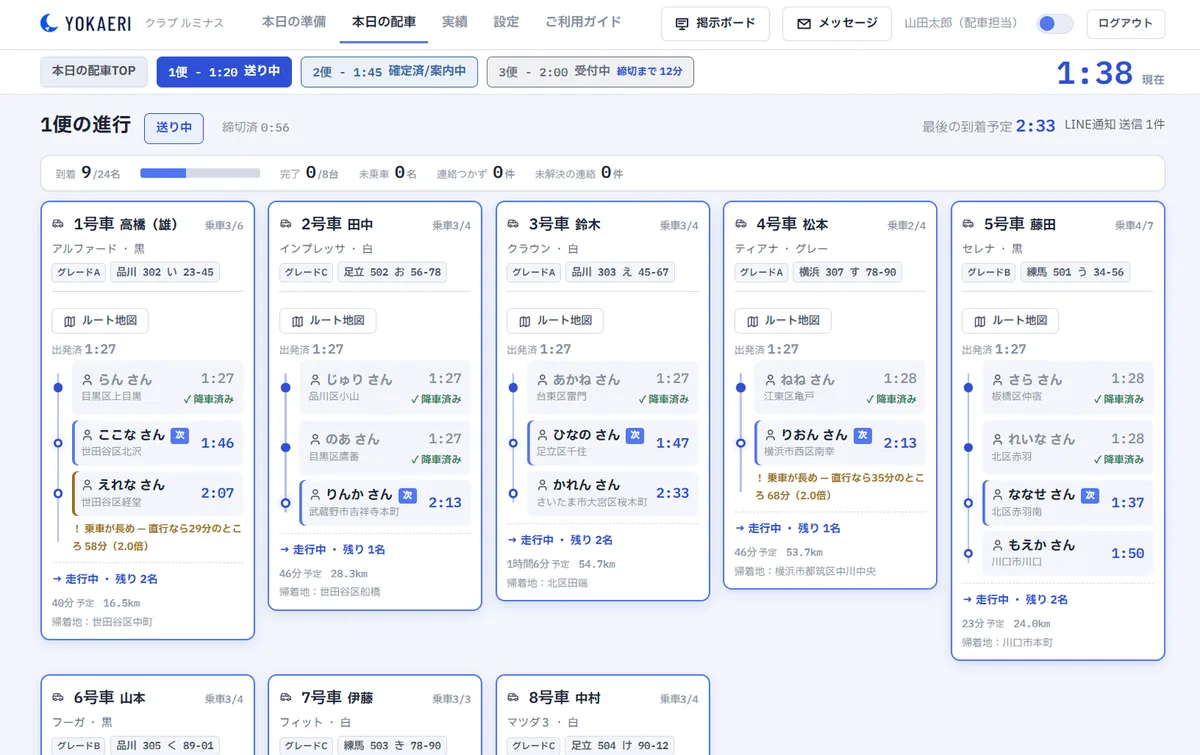Click the person icon beside りんか さん
Image resolution: width=1200 pixels, height=755 pixels.
pyautogui.click(x=316, y=495)
